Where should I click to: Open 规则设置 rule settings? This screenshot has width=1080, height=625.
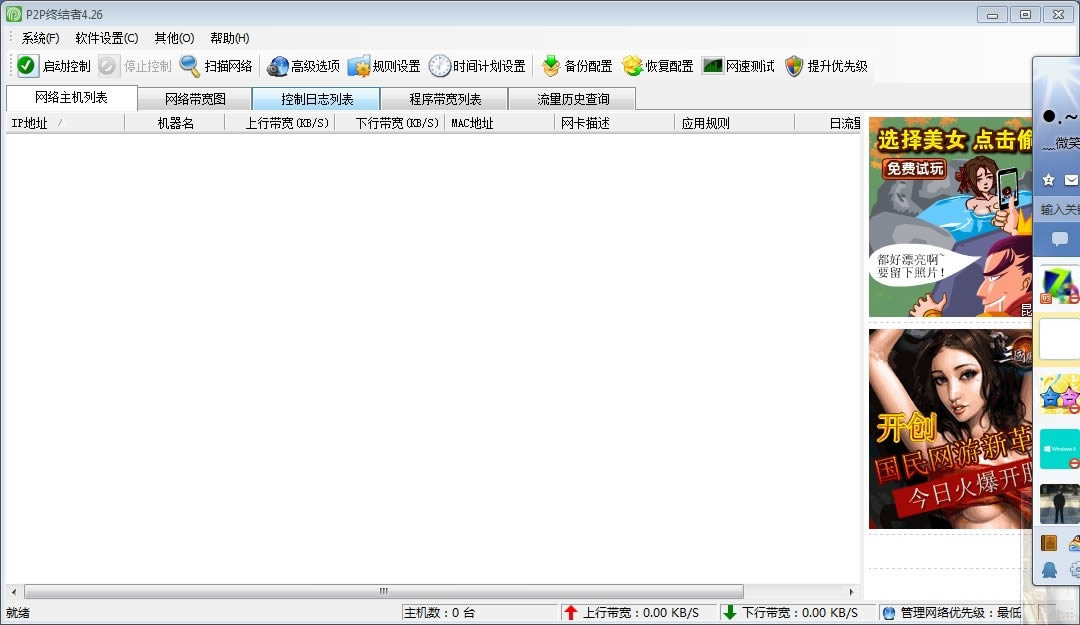[x=385, y=66]
